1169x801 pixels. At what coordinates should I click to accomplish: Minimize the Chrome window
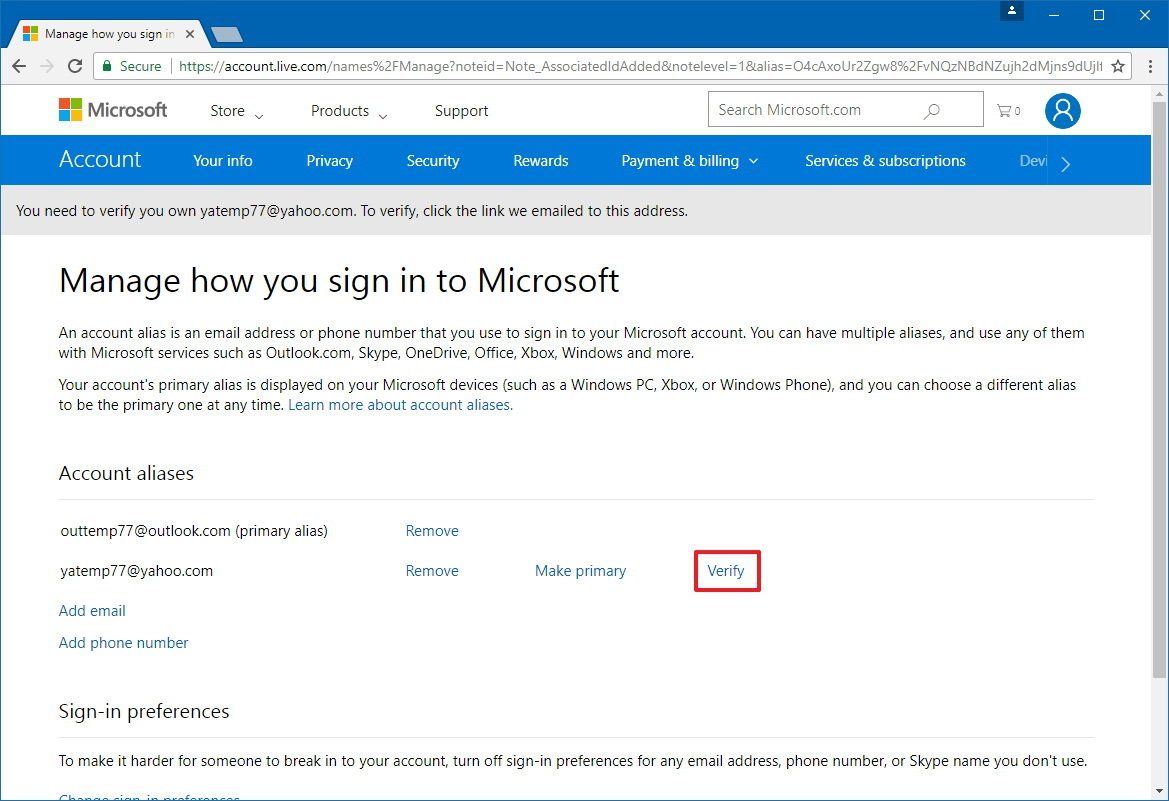[1054, 15]
